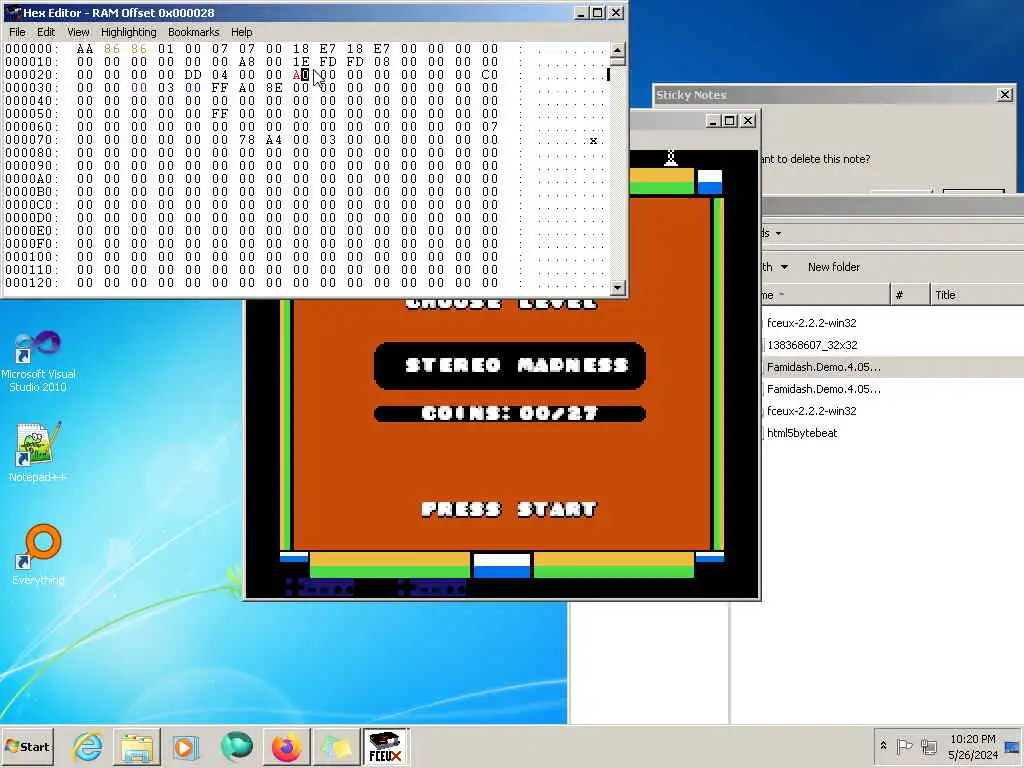This screenshot has width=1024, height=768.
Task: Click the Show desktop tray icon
Action: tap(1012, 746)
